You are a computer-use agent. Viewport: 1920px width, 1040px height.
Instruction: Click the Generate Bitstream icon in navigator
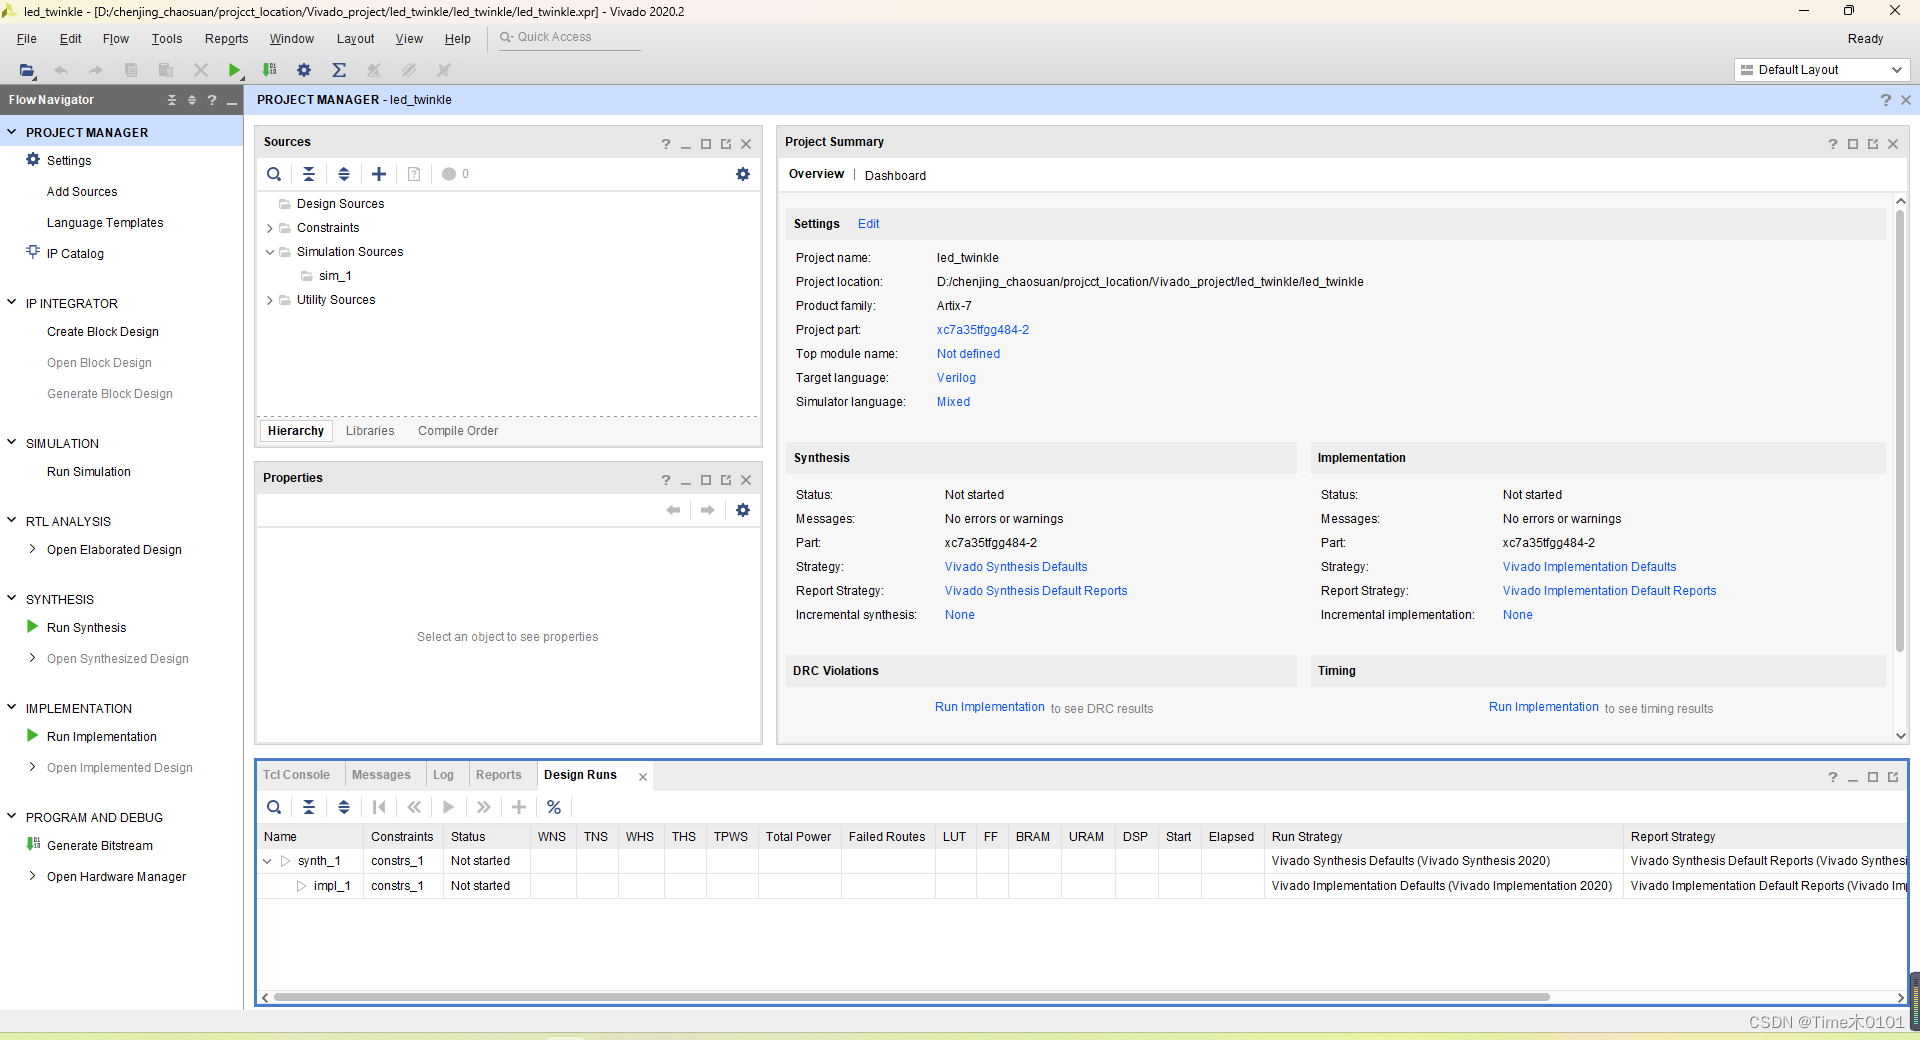[33, 845]
